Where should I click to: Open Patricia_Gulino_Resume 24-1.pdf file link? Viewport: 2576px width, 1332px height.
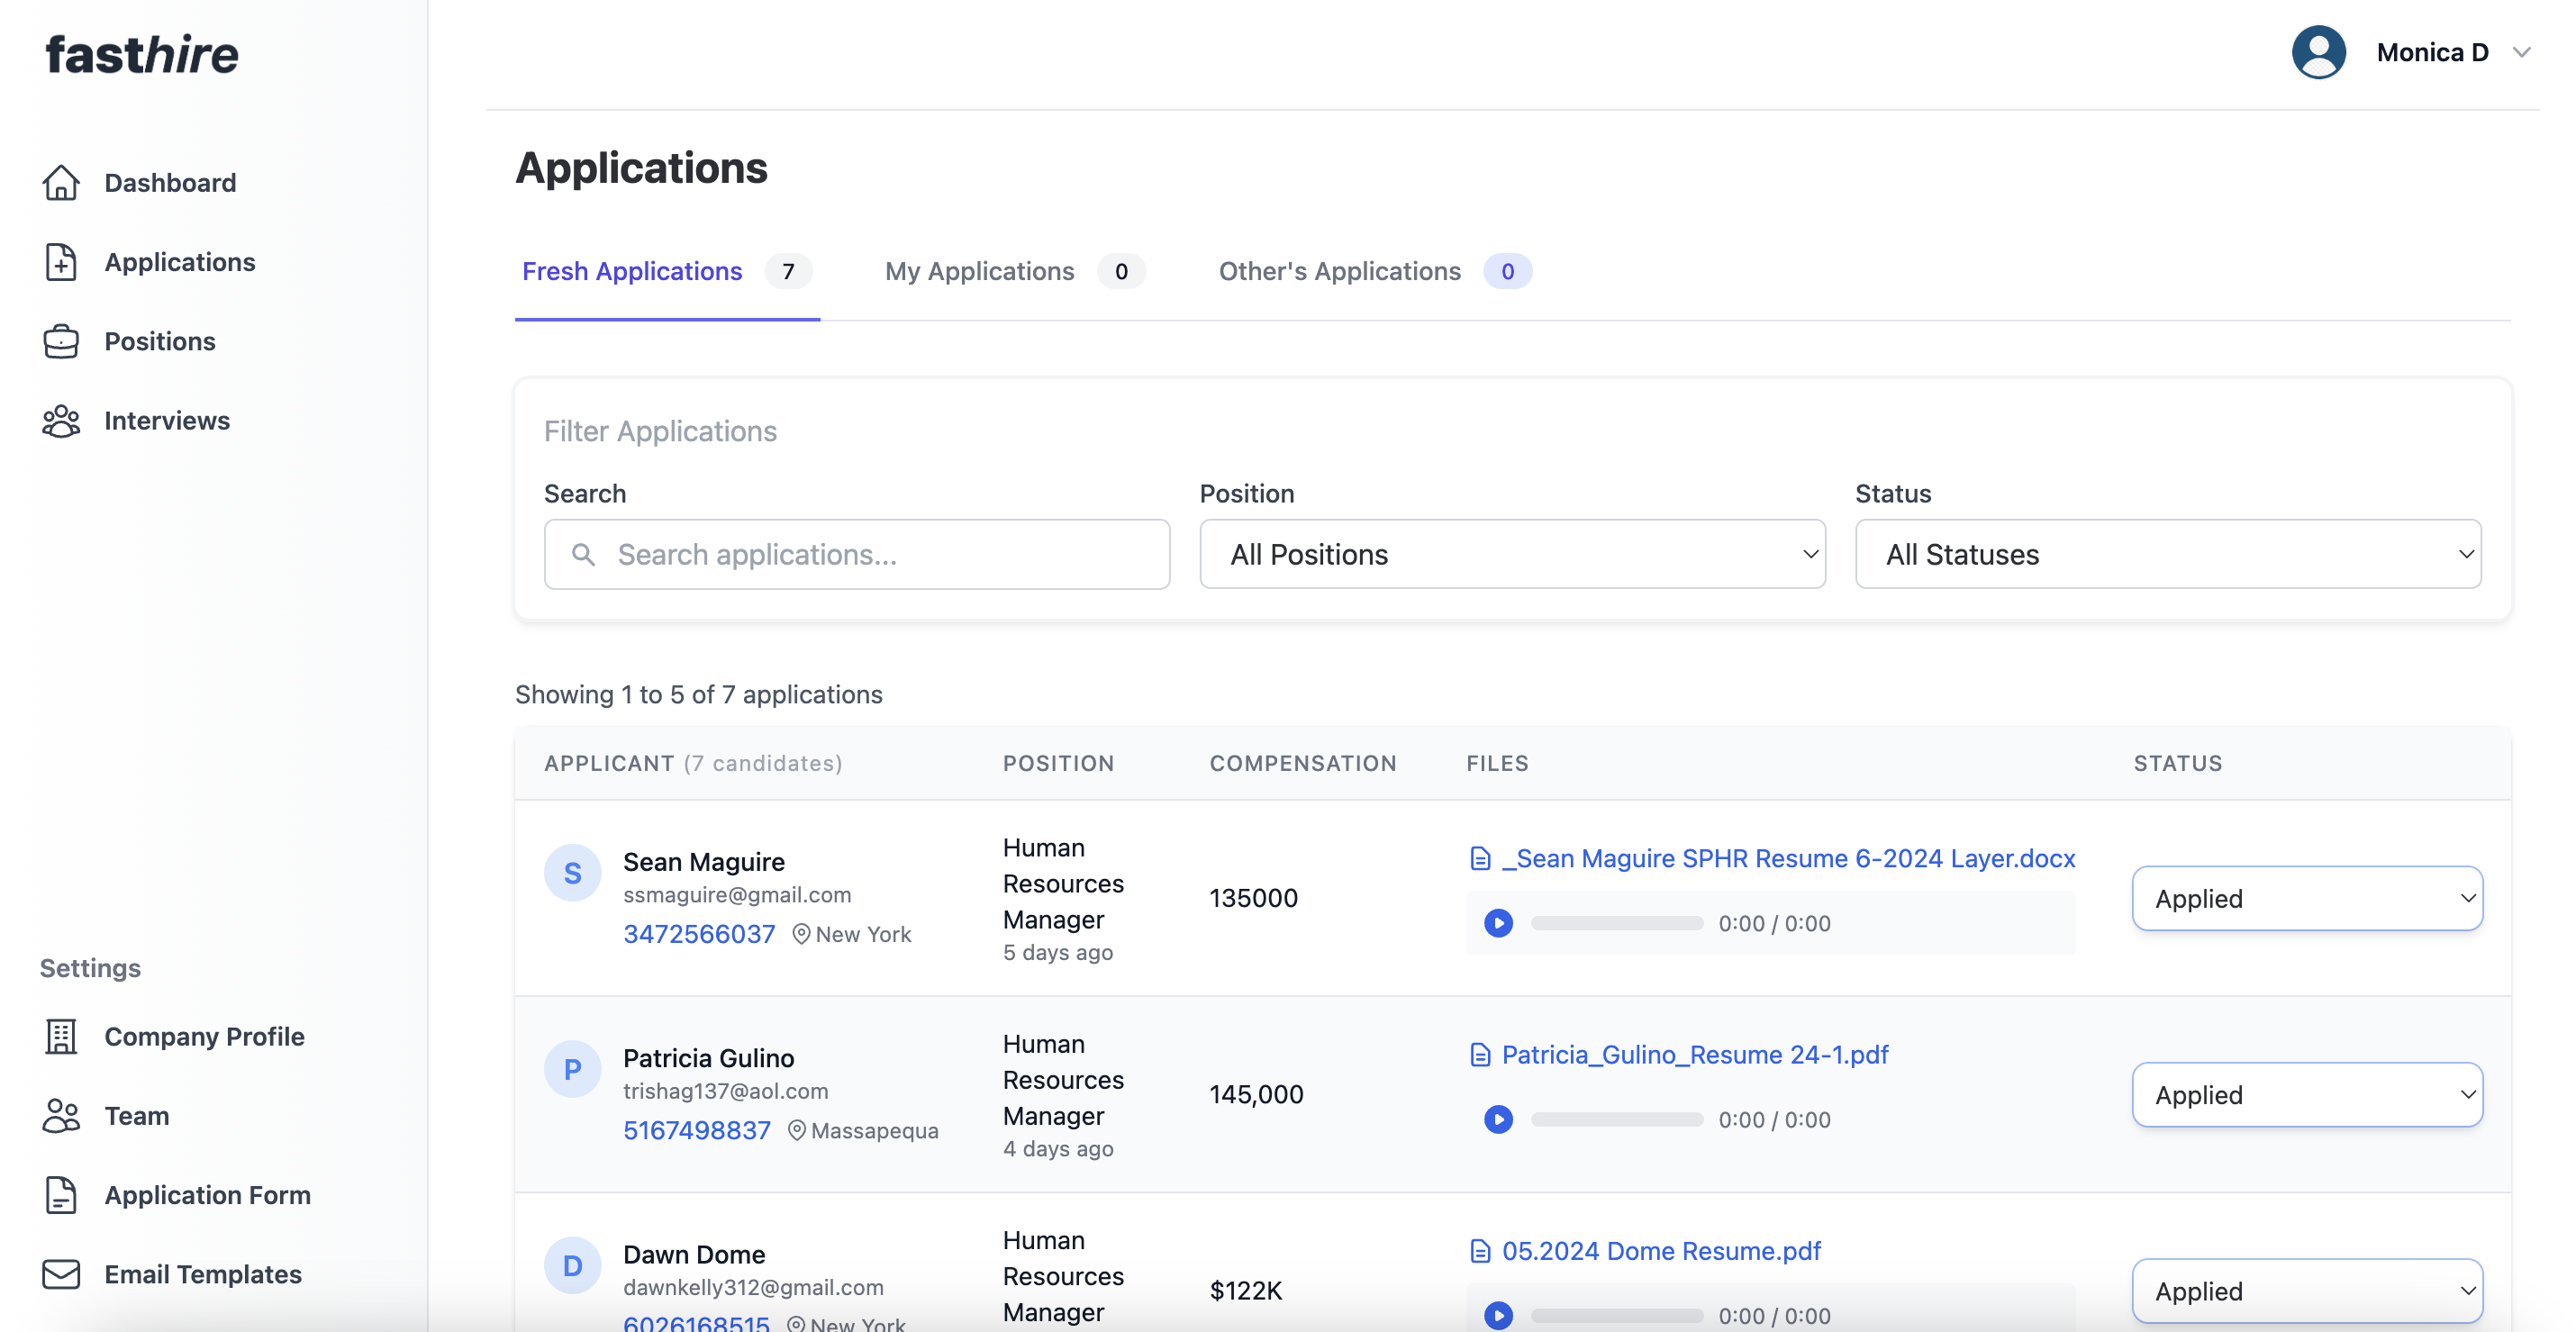tap(1694, 1054)
